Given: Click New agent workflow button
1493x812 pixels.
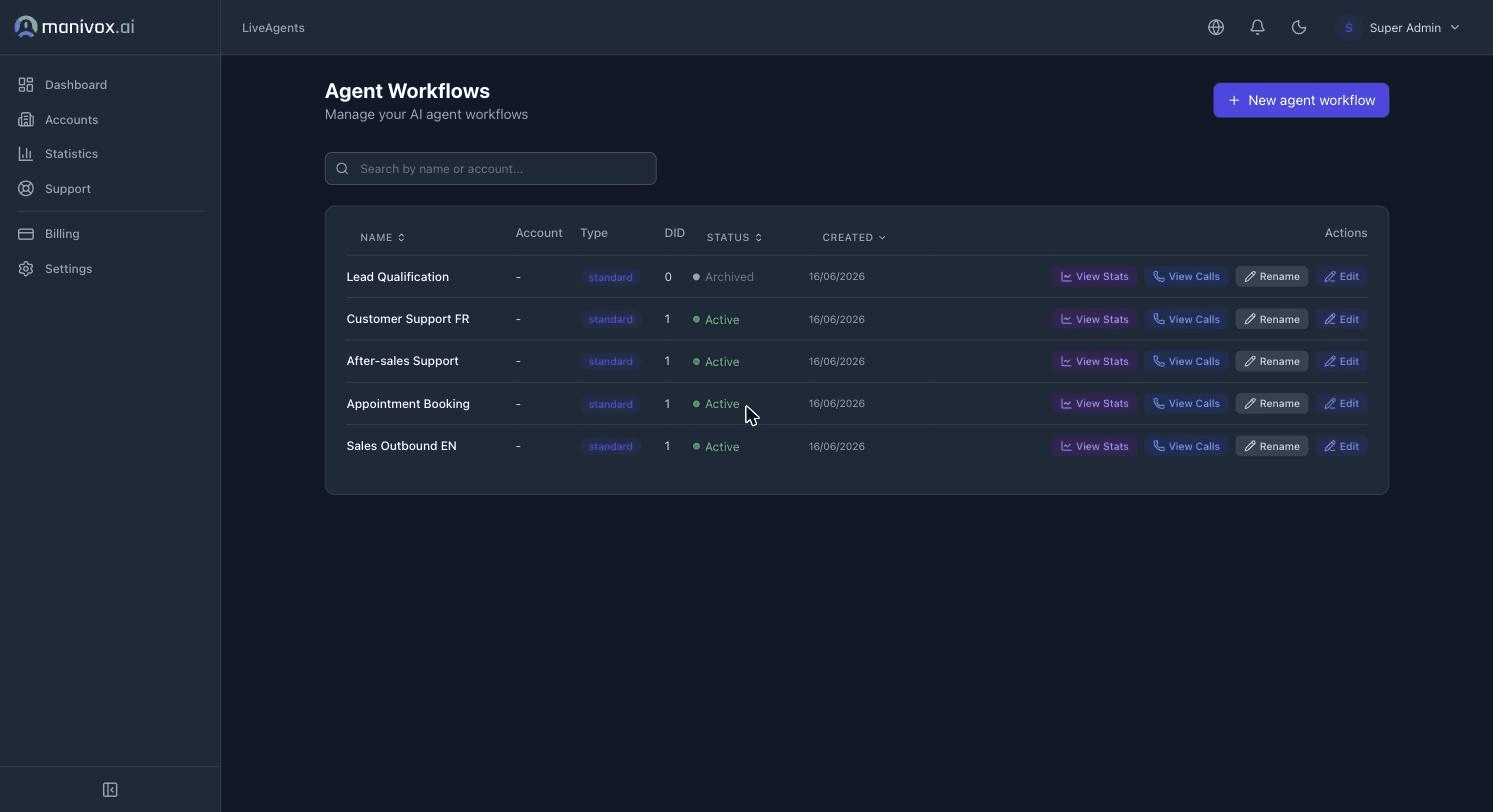Looking at the screenshot, I should (1301, 100).
